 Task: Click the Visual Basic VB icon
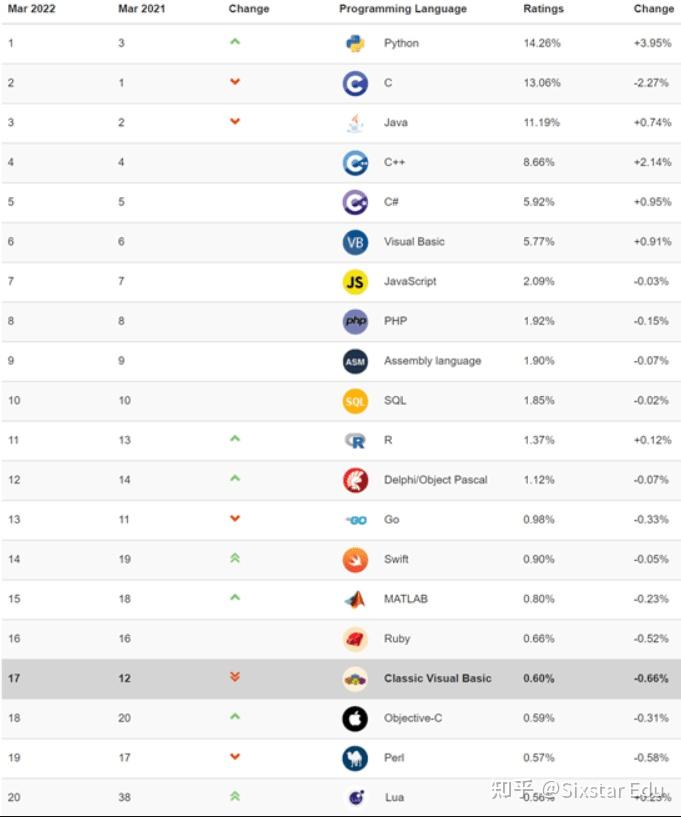click(x=355, y=242)
